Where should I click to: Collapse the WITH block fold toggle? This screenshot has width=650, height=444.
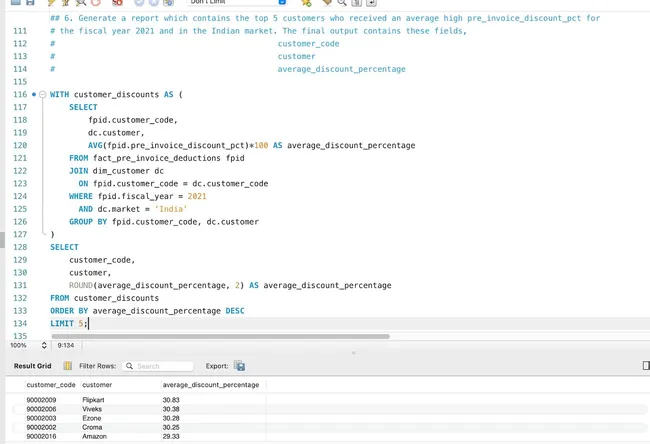pos(42,94)
